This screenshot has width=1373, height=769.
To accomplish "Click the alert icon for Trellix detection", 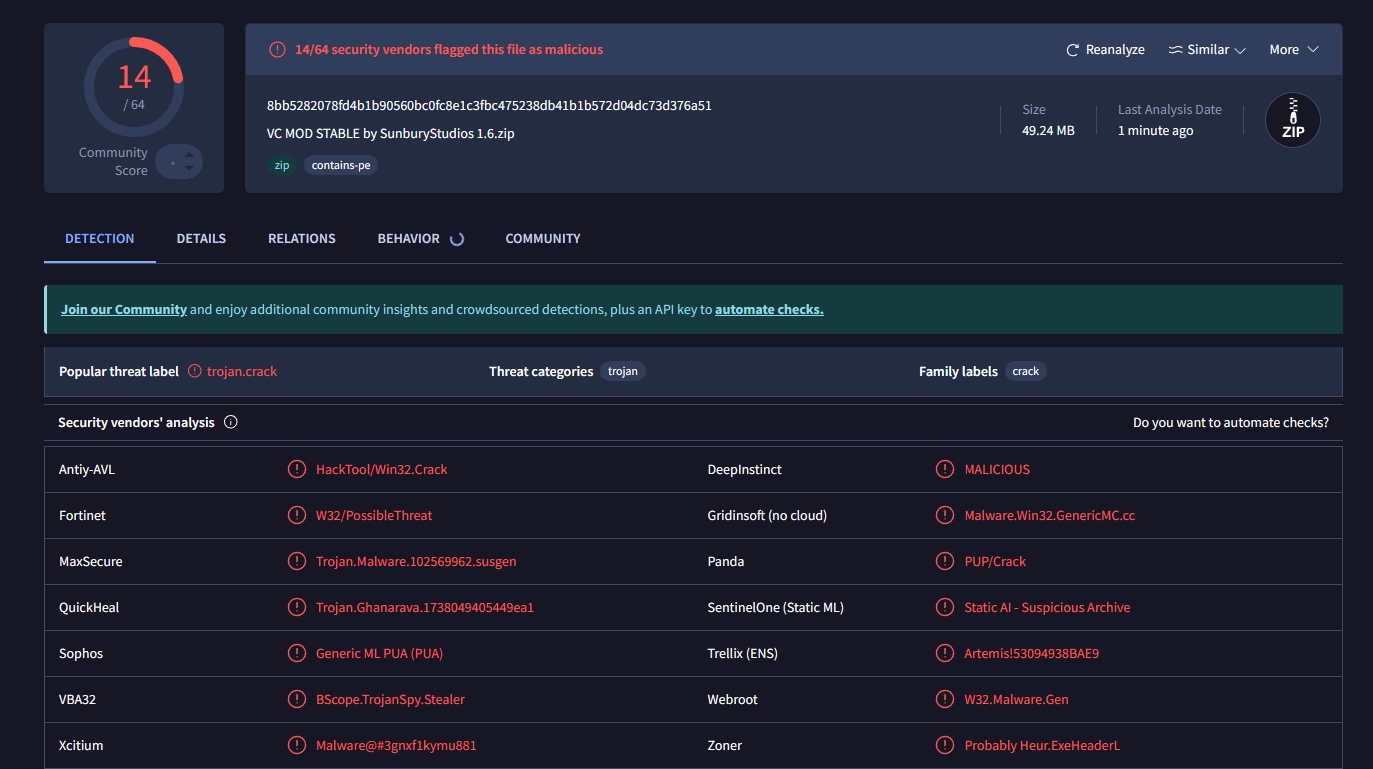I will [945, 653].
